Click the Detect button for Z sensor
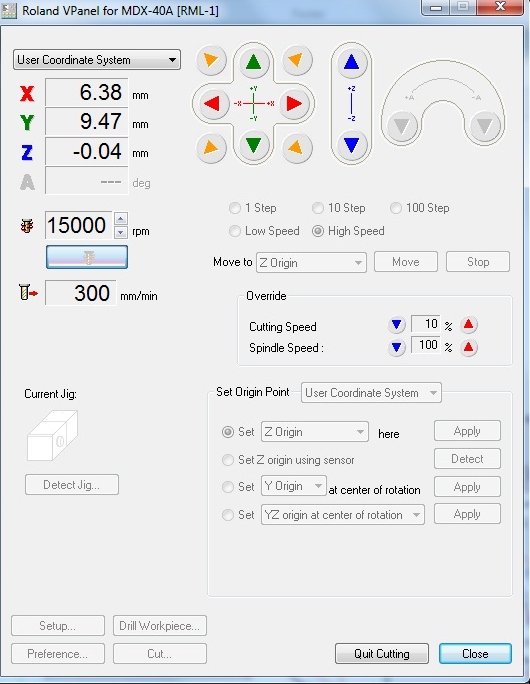This screenshot has width=530, height=684. click(467, 459)
